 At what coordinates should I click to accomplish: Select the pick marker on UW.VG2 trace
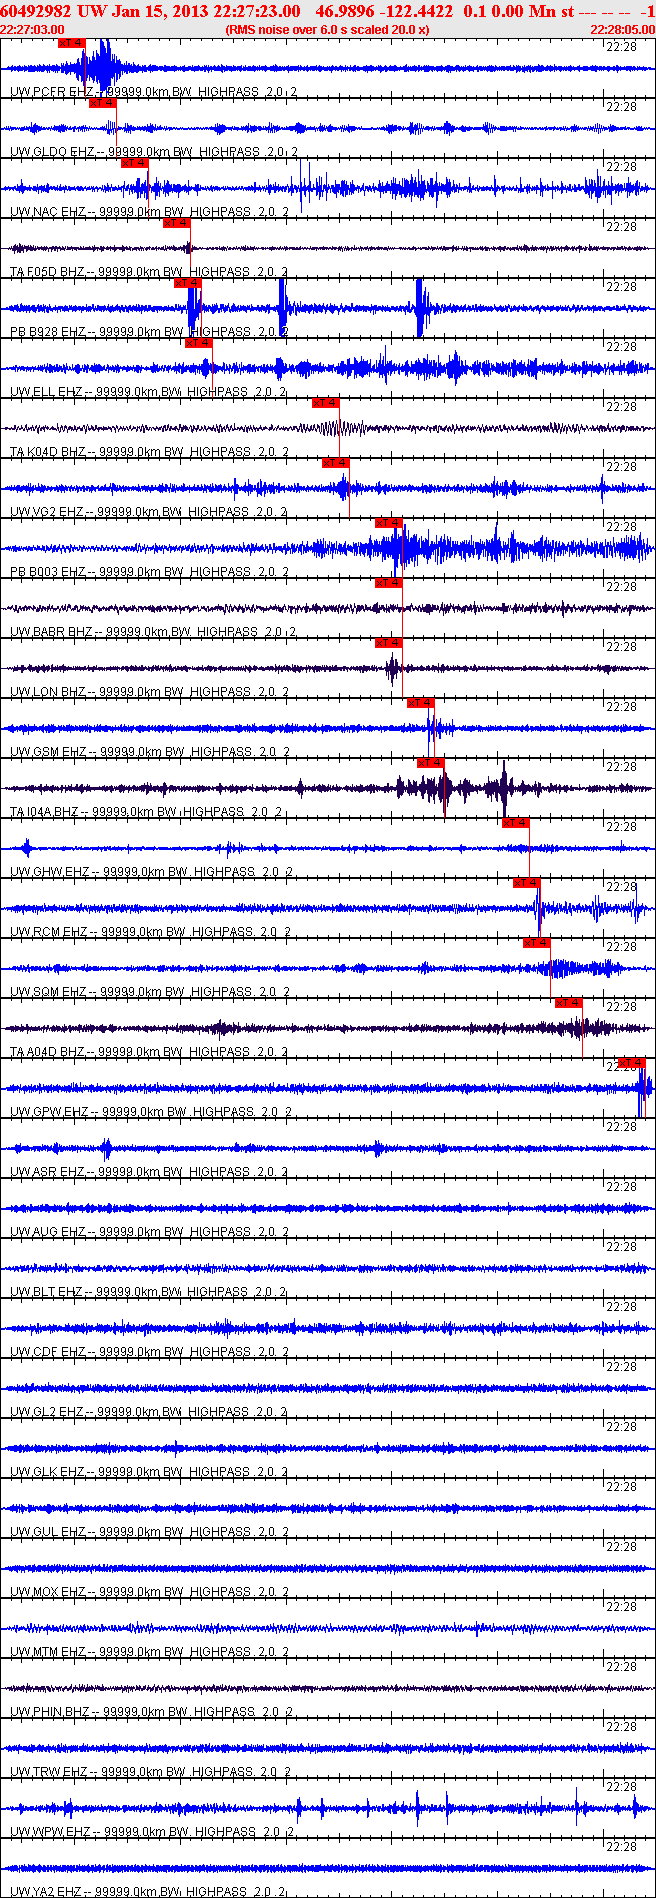pos(335,463)
